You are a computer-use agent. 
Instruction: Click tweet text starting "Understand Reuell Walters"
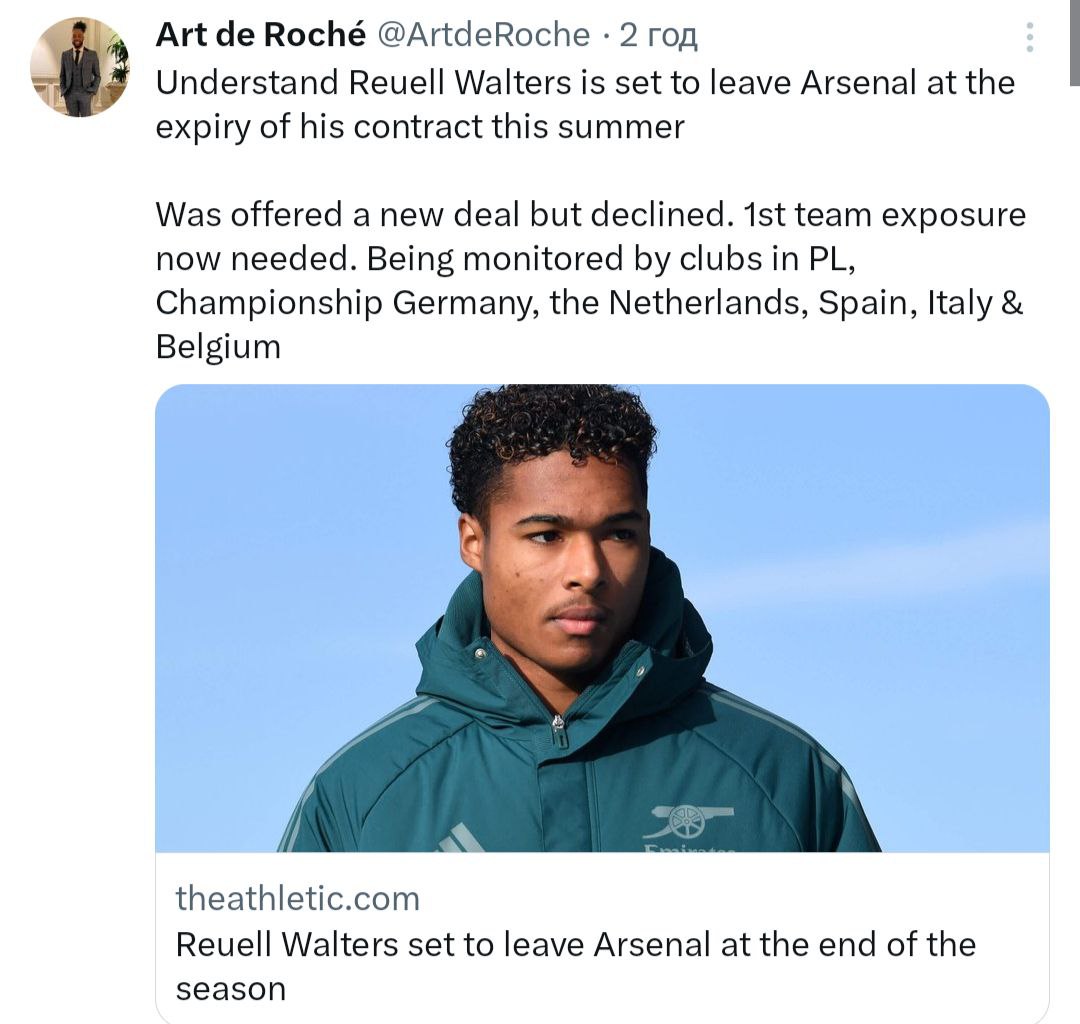585,82
